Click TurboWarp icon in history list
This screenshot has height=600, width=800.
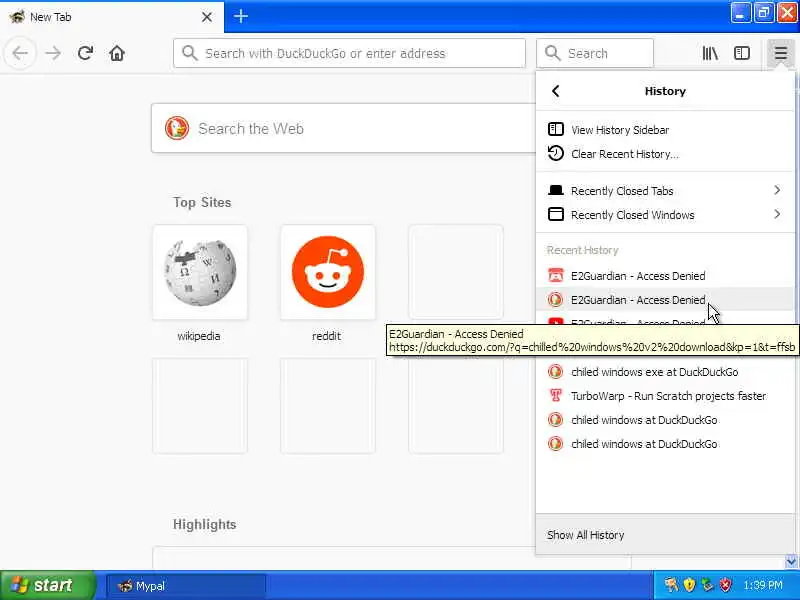(x=556, y=396)
